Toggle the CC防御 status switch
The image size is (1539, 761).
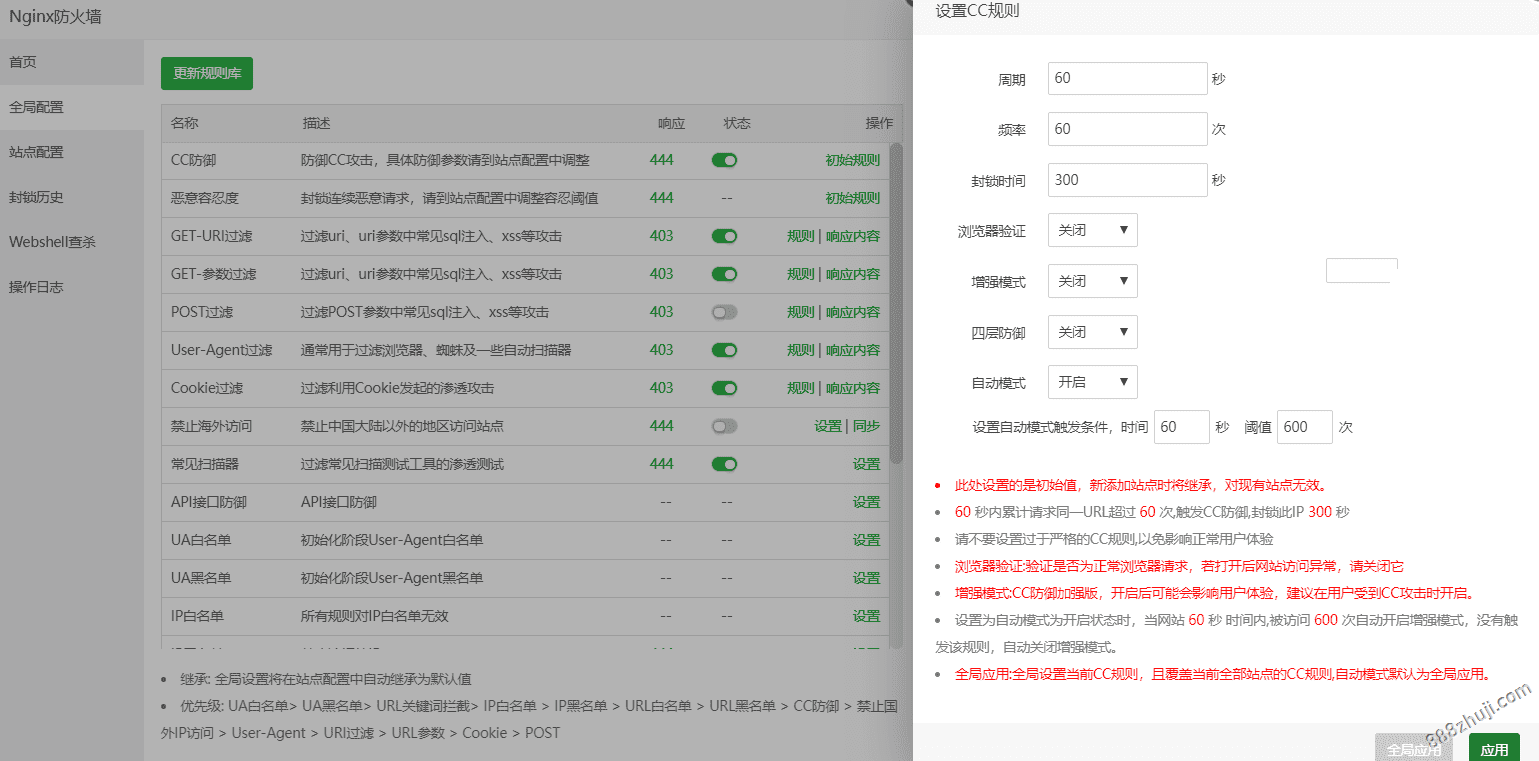point(724,160)
